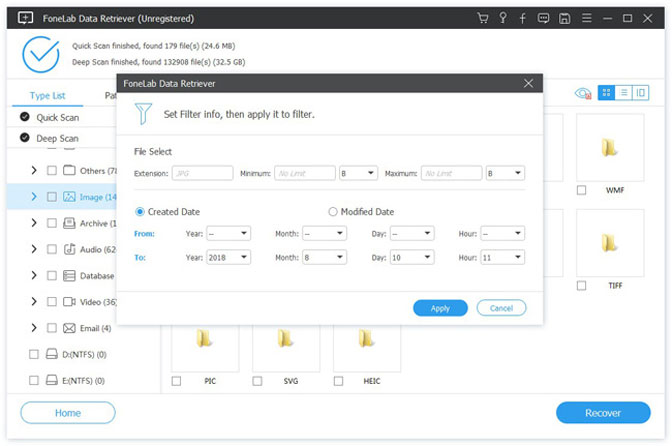Click the Database category icon
The image size is (672, 446).
point(69,275)
